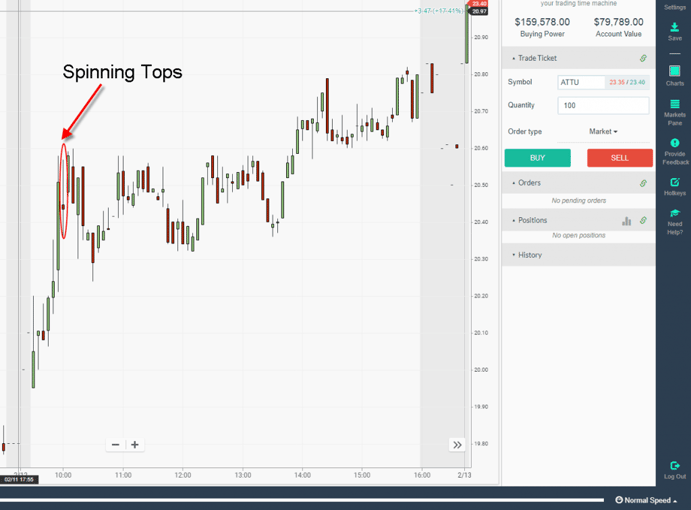This screenshot has width=691, height=510.
Task: Click the playback progress slider bar
Action: 302,500
